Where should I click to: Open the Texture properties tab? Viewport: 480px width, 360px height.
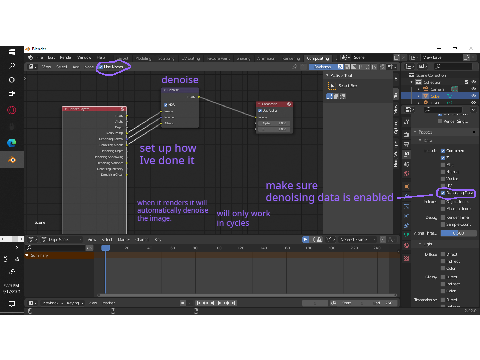[x=406, y=258]
